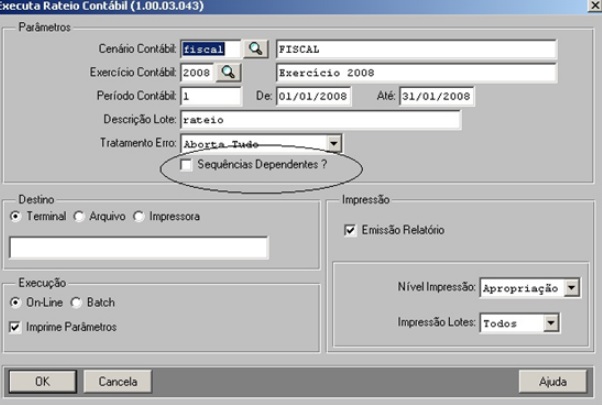The width and height of the screenshot is (602, 405).
Task: Open Cenário Contábil search magnifier
Action: point(256,49)
